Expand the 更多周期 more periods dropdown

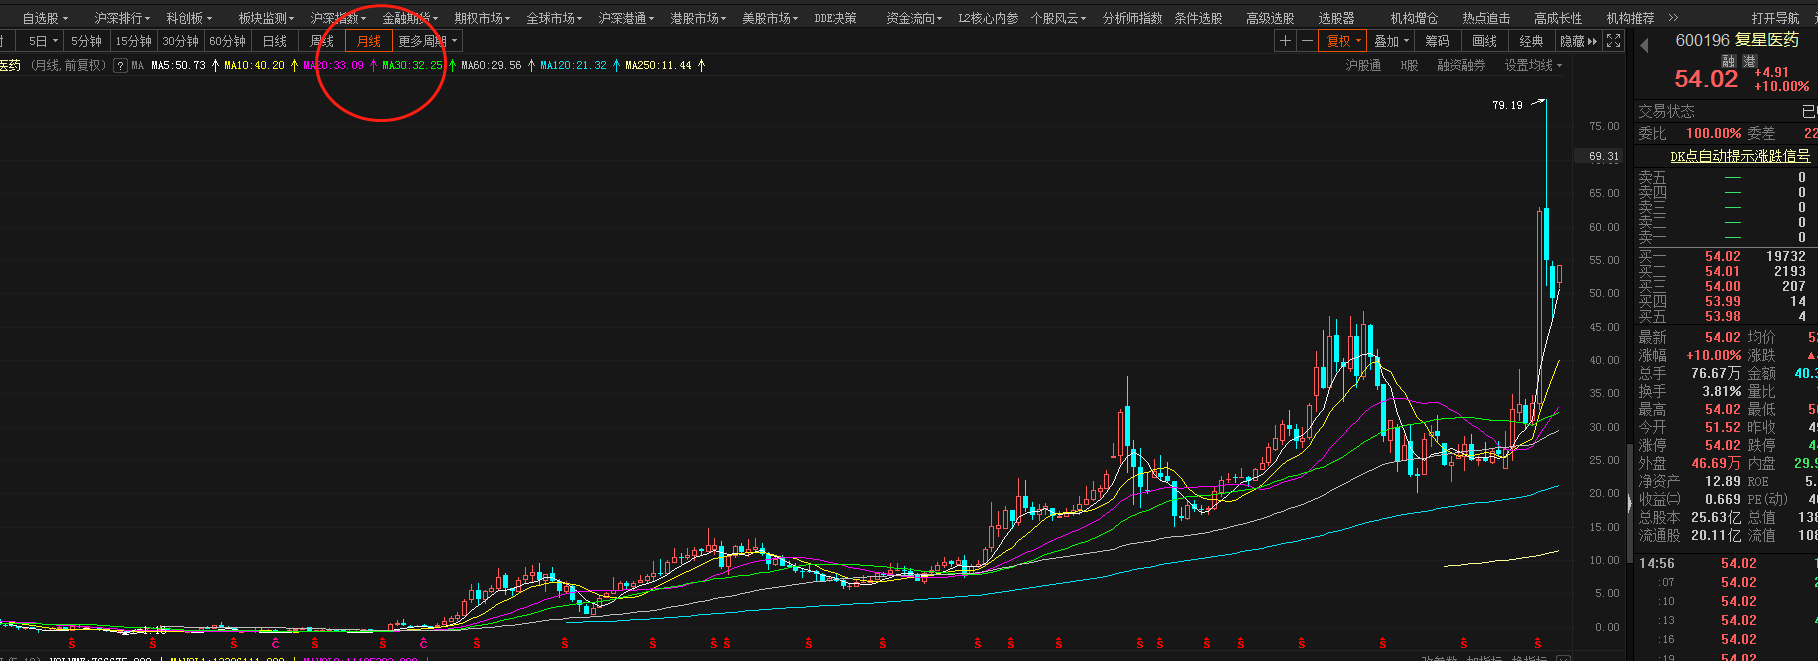click(x=428, y=41)
